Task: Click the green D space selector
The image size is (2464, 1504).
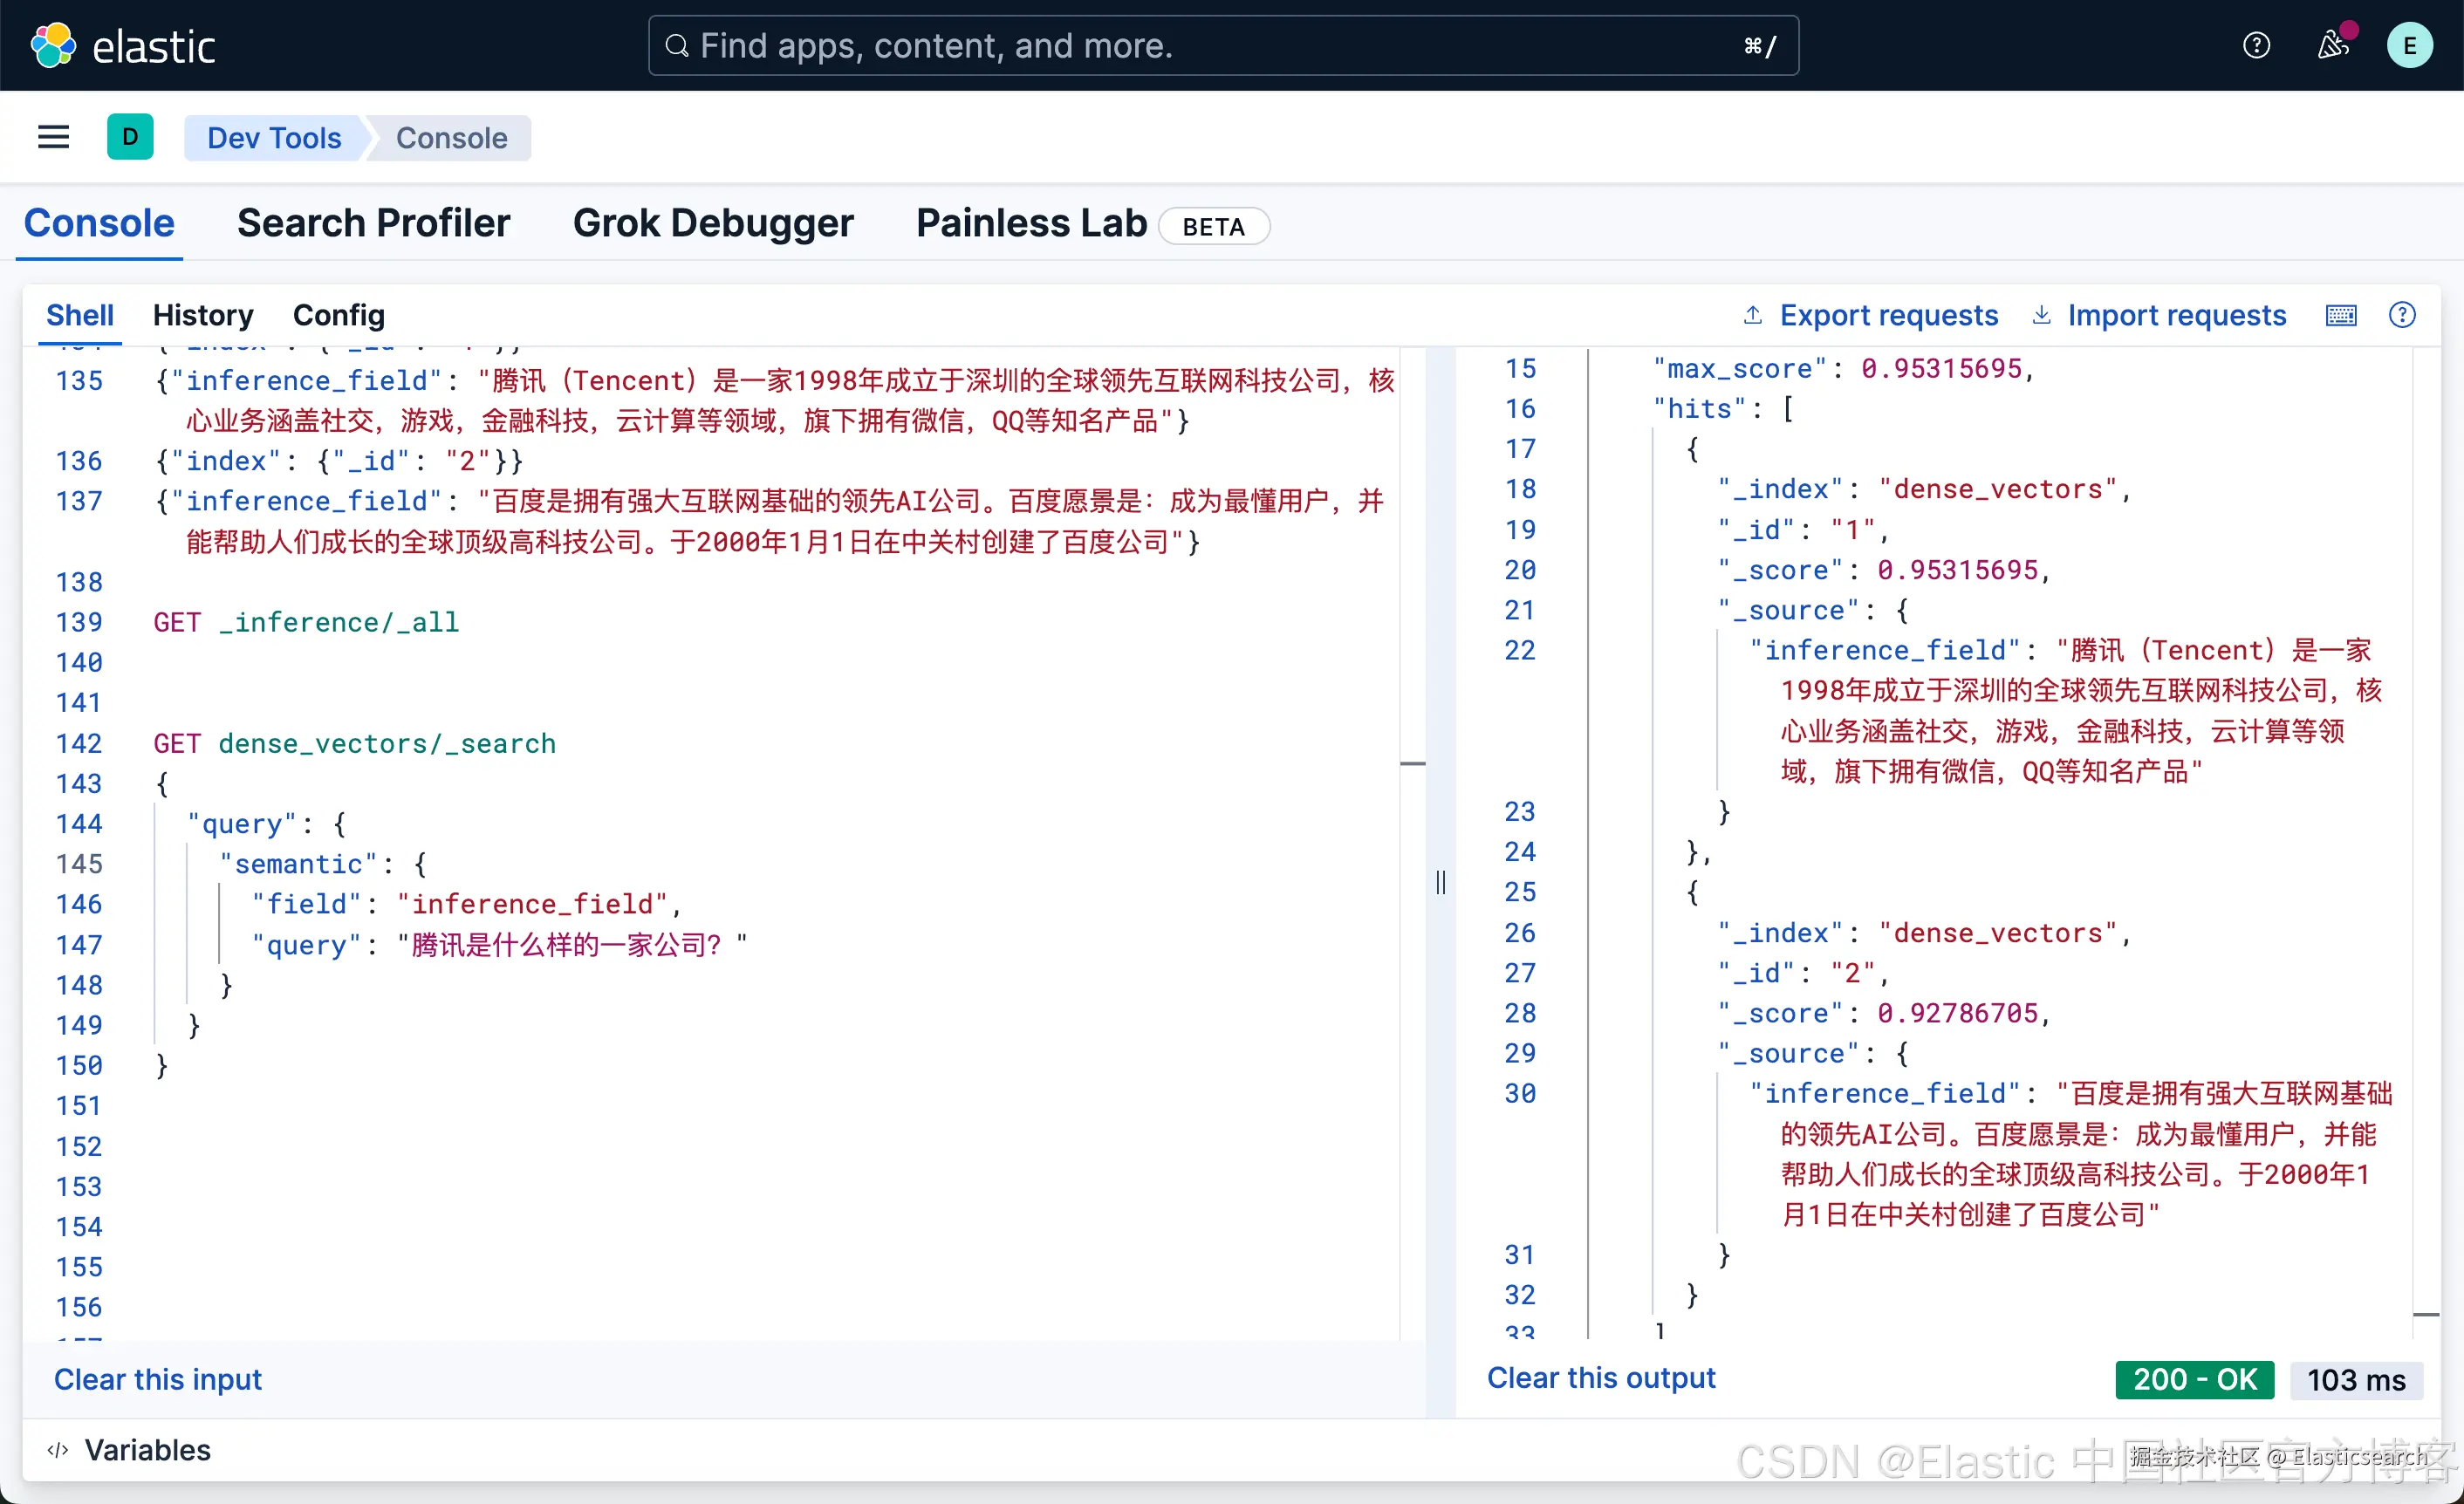Action: coord(130,137)
